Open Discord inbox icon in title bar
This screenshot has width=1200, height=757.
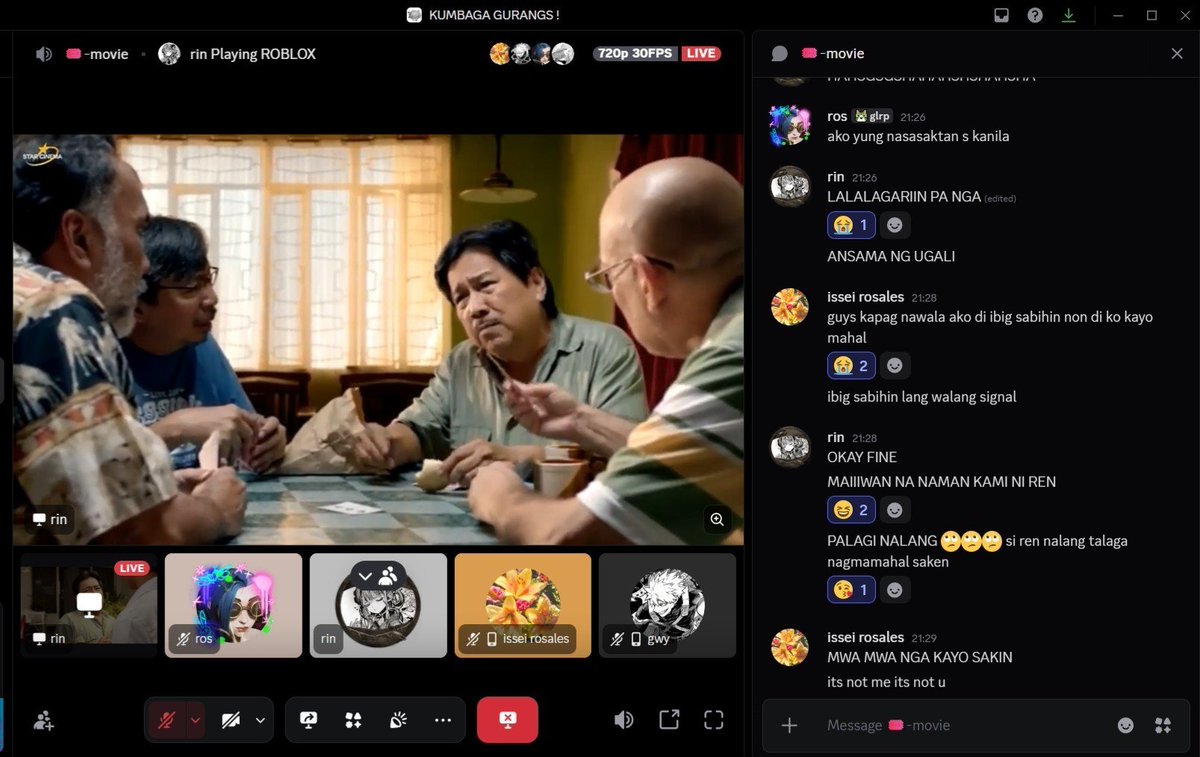coord(1001,15)
